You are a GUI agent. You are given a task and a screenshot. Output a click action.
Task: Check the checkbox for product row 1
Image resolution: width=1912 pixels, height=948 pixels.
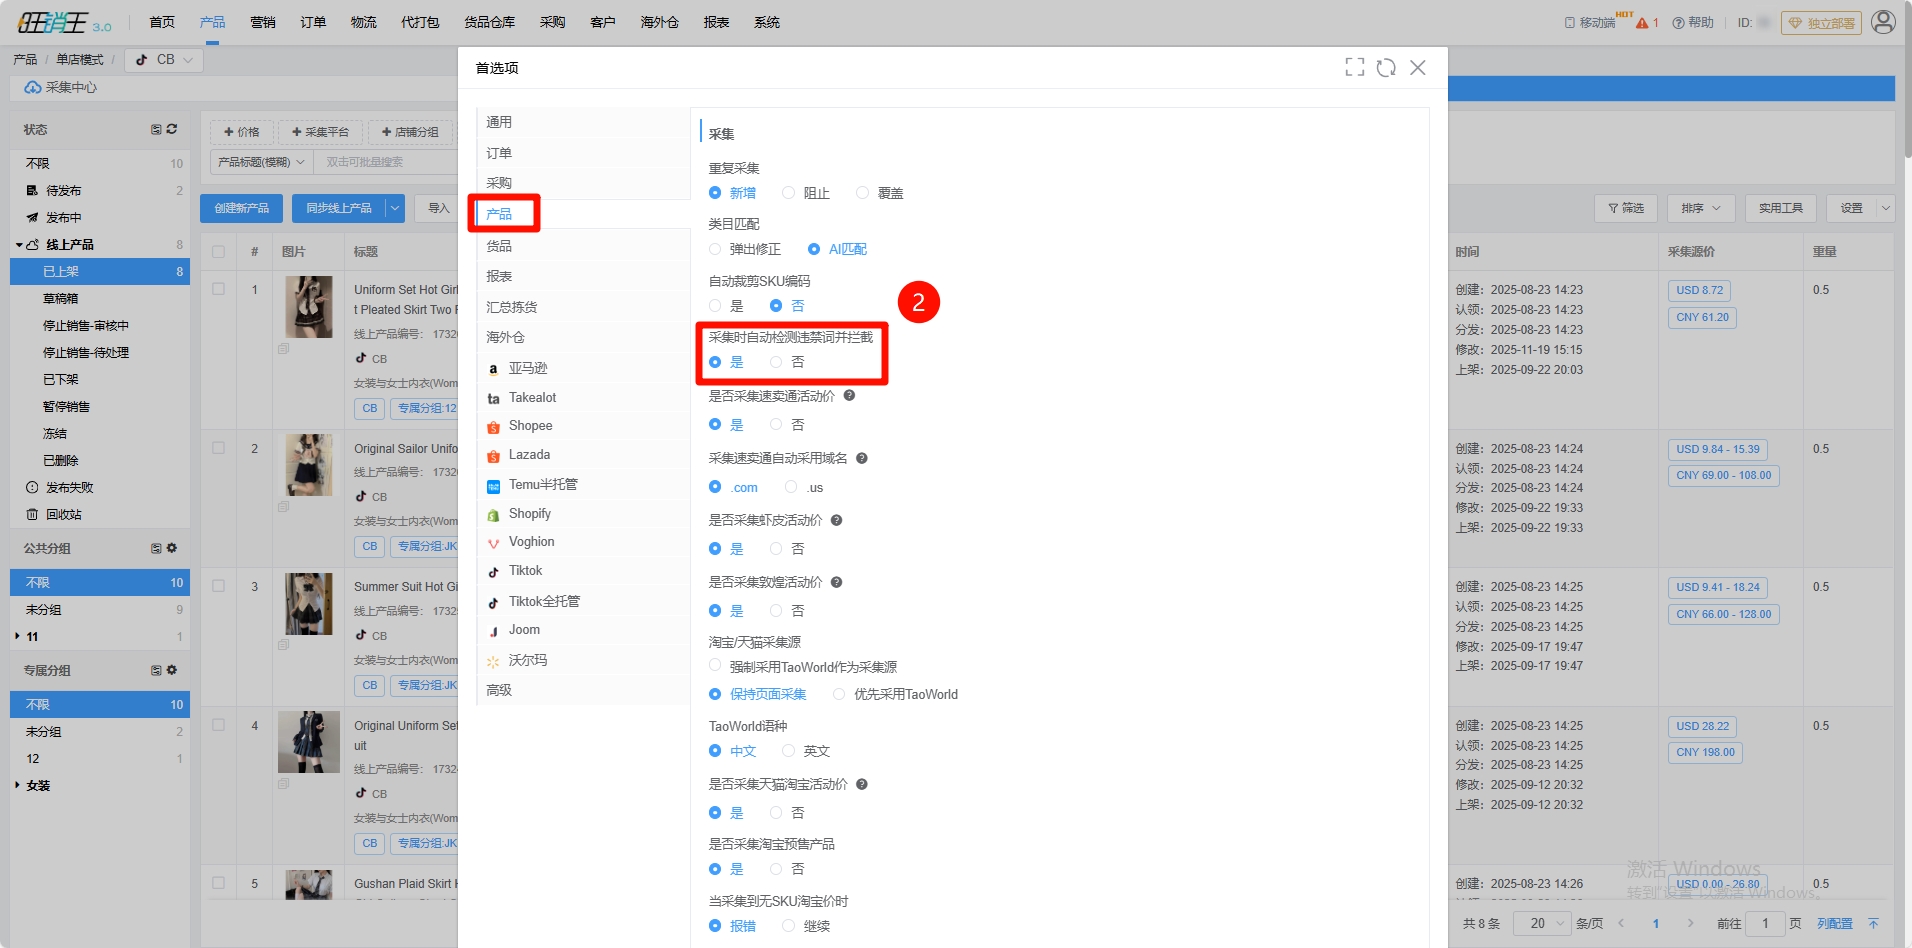tap(218, 289)
